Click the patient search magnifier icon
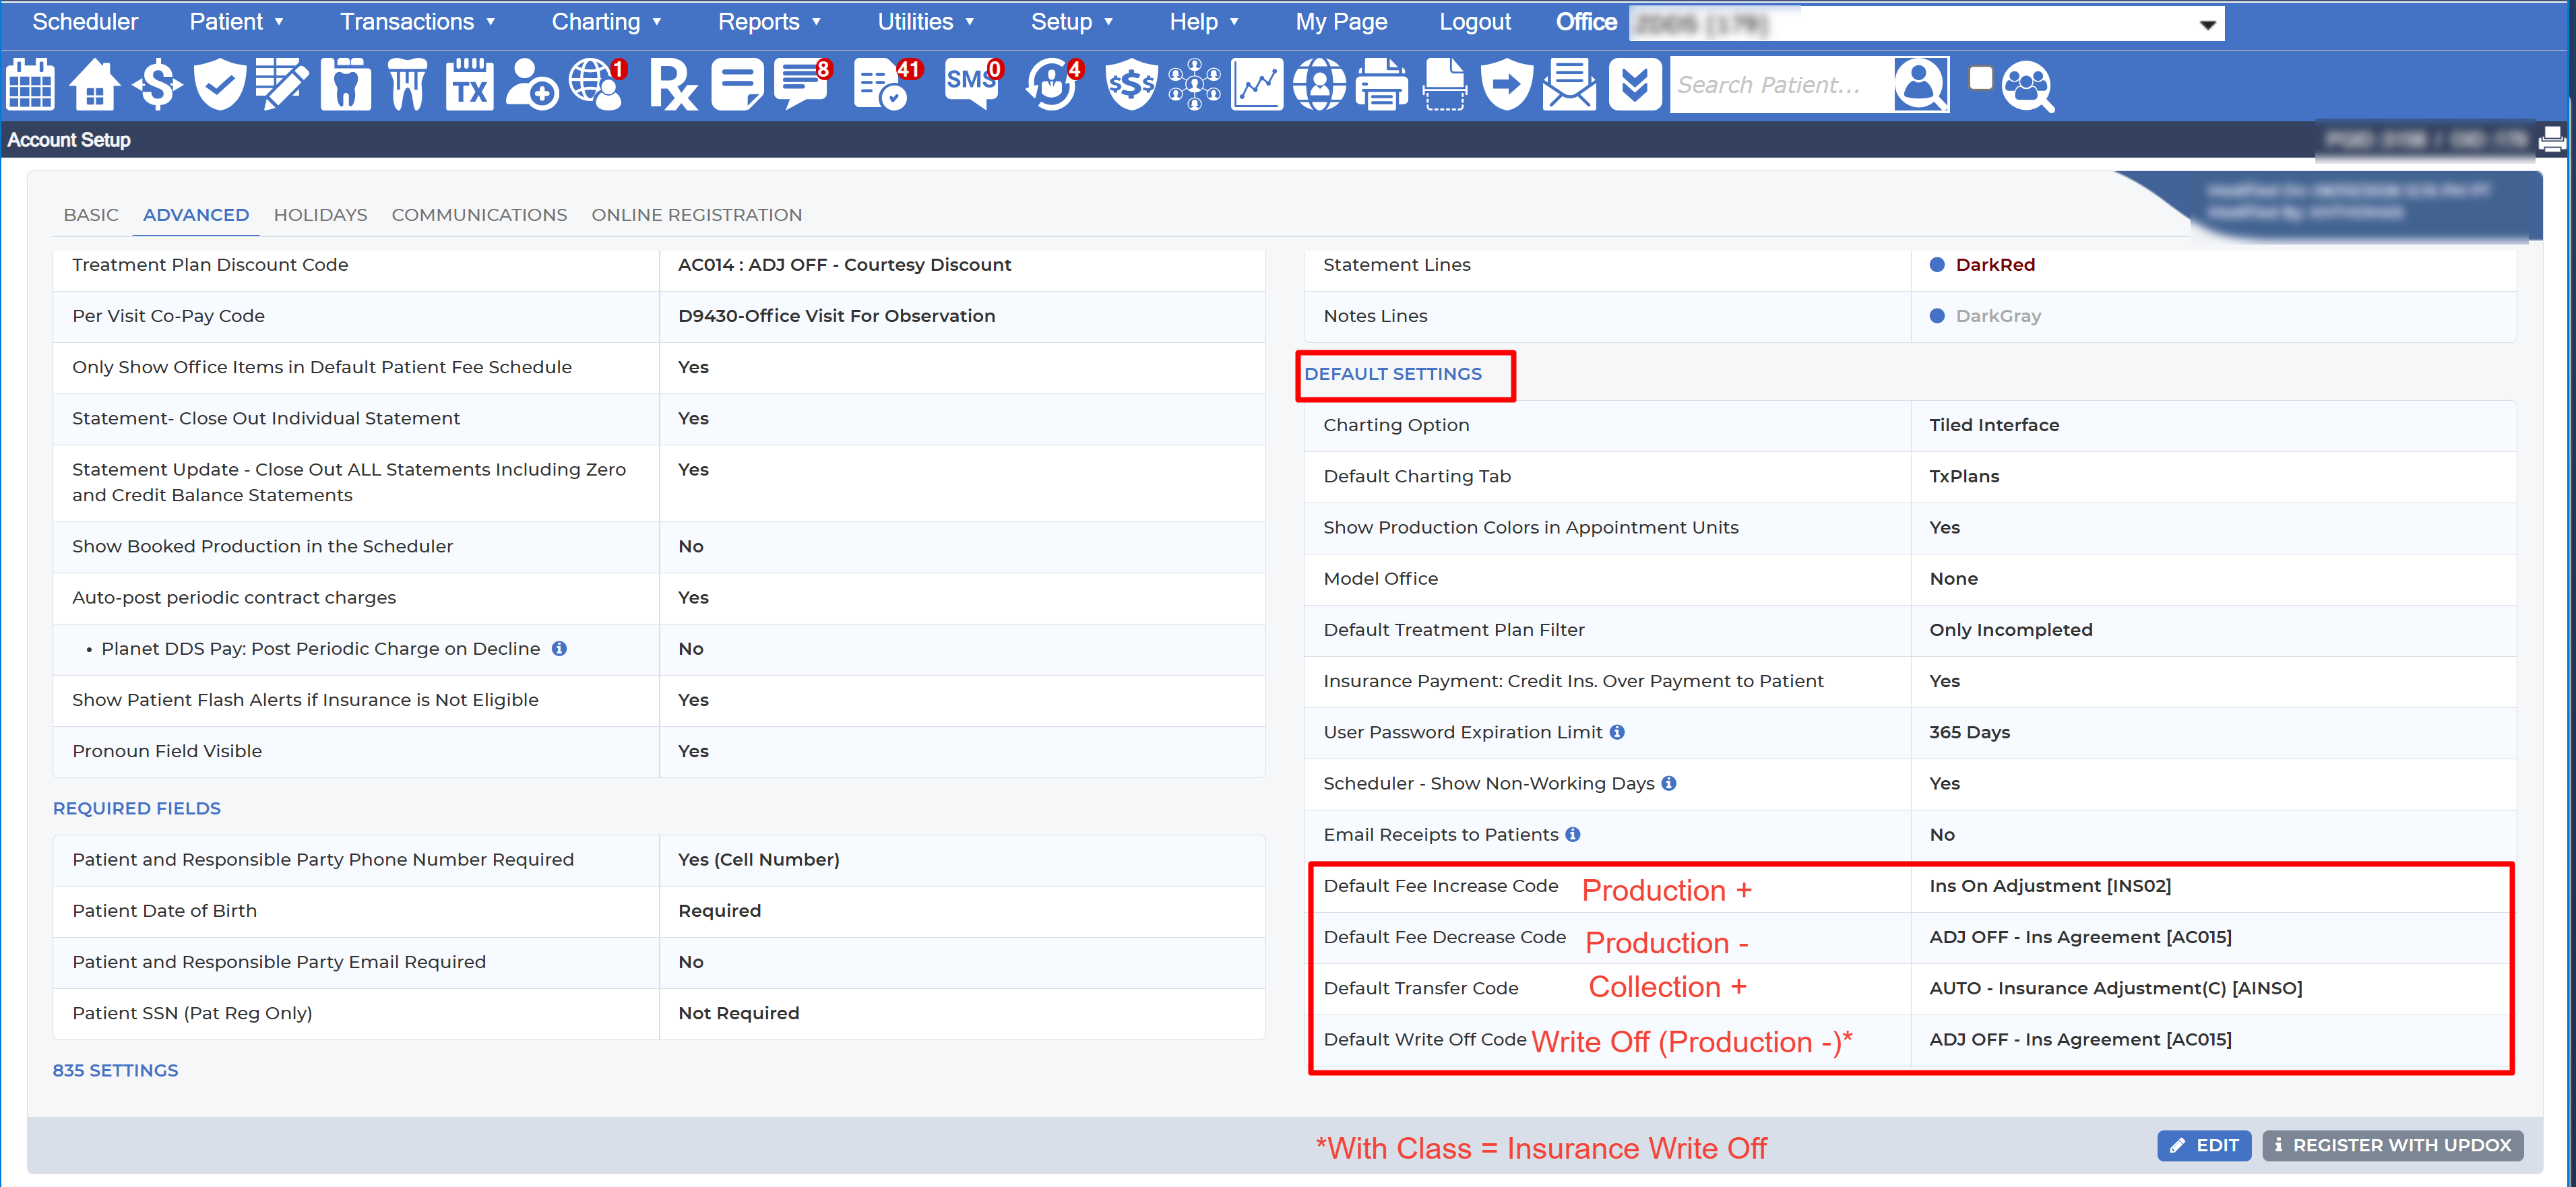 pos(1920,85)
